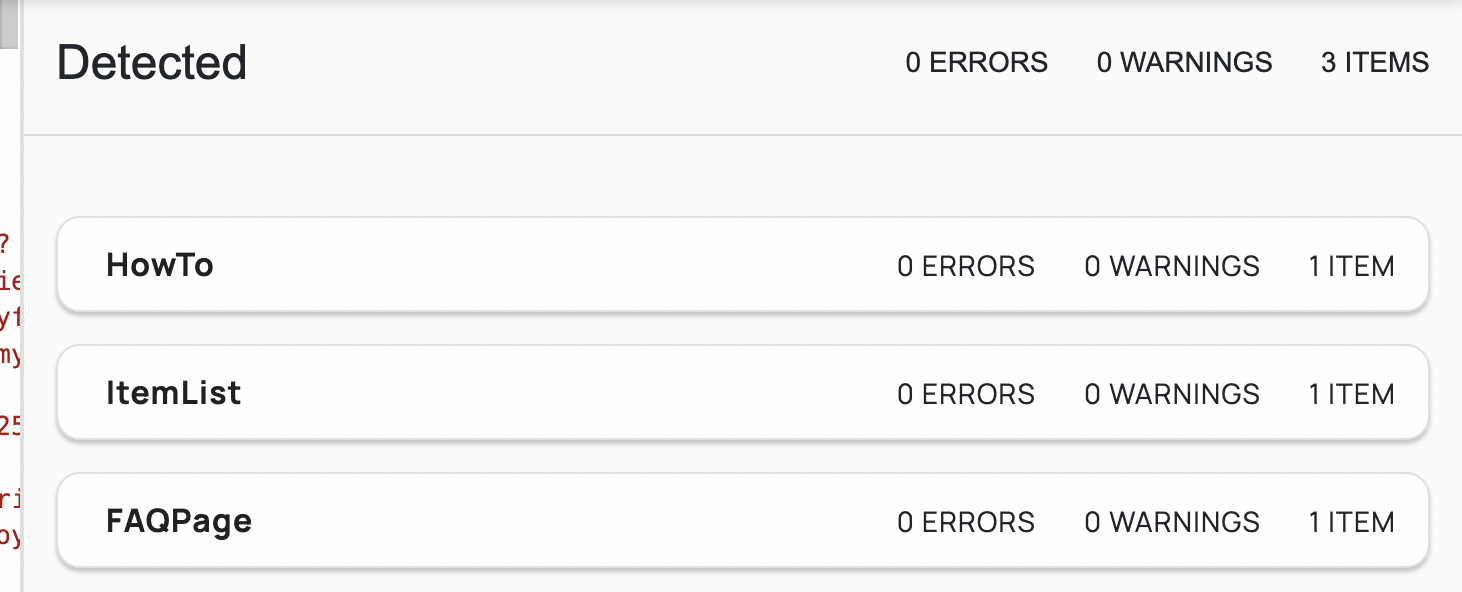Click the red '25' code text at left edge
This screenshot has width=1462, height=592.
pyautogui.click(x=10, y=427)
